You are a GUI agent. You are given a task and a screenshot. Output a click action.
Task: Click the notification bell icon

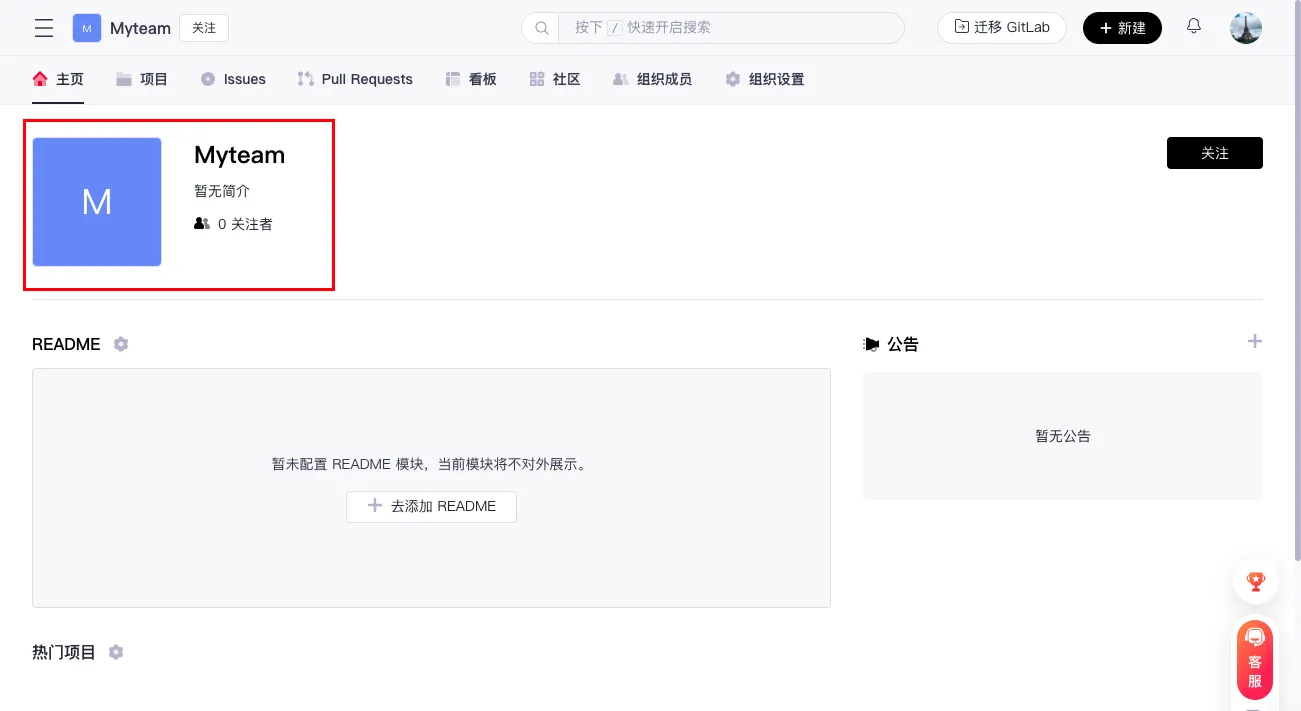pos(1193,27)
